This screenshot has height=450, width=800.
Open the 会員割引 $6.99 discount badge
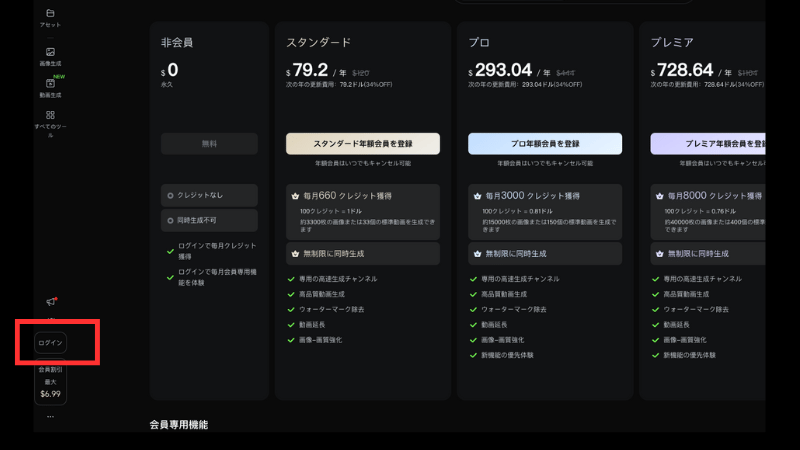pos(51,382)
